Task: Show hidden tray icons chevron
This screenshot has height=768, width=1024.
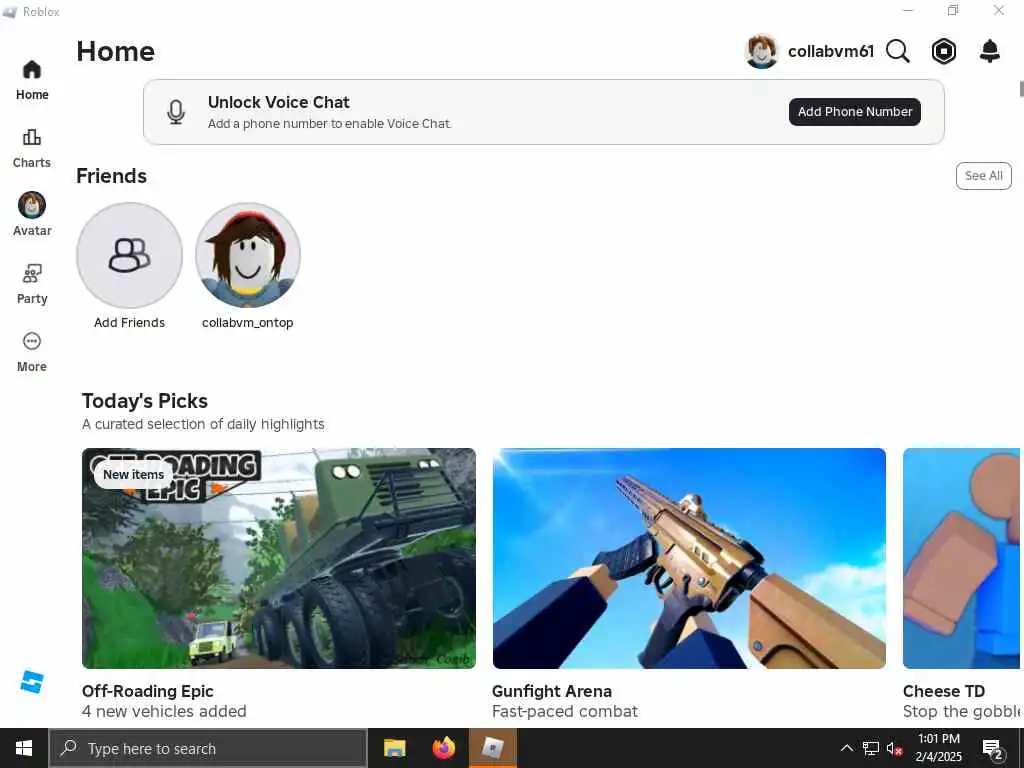Action: click(846, 748)
